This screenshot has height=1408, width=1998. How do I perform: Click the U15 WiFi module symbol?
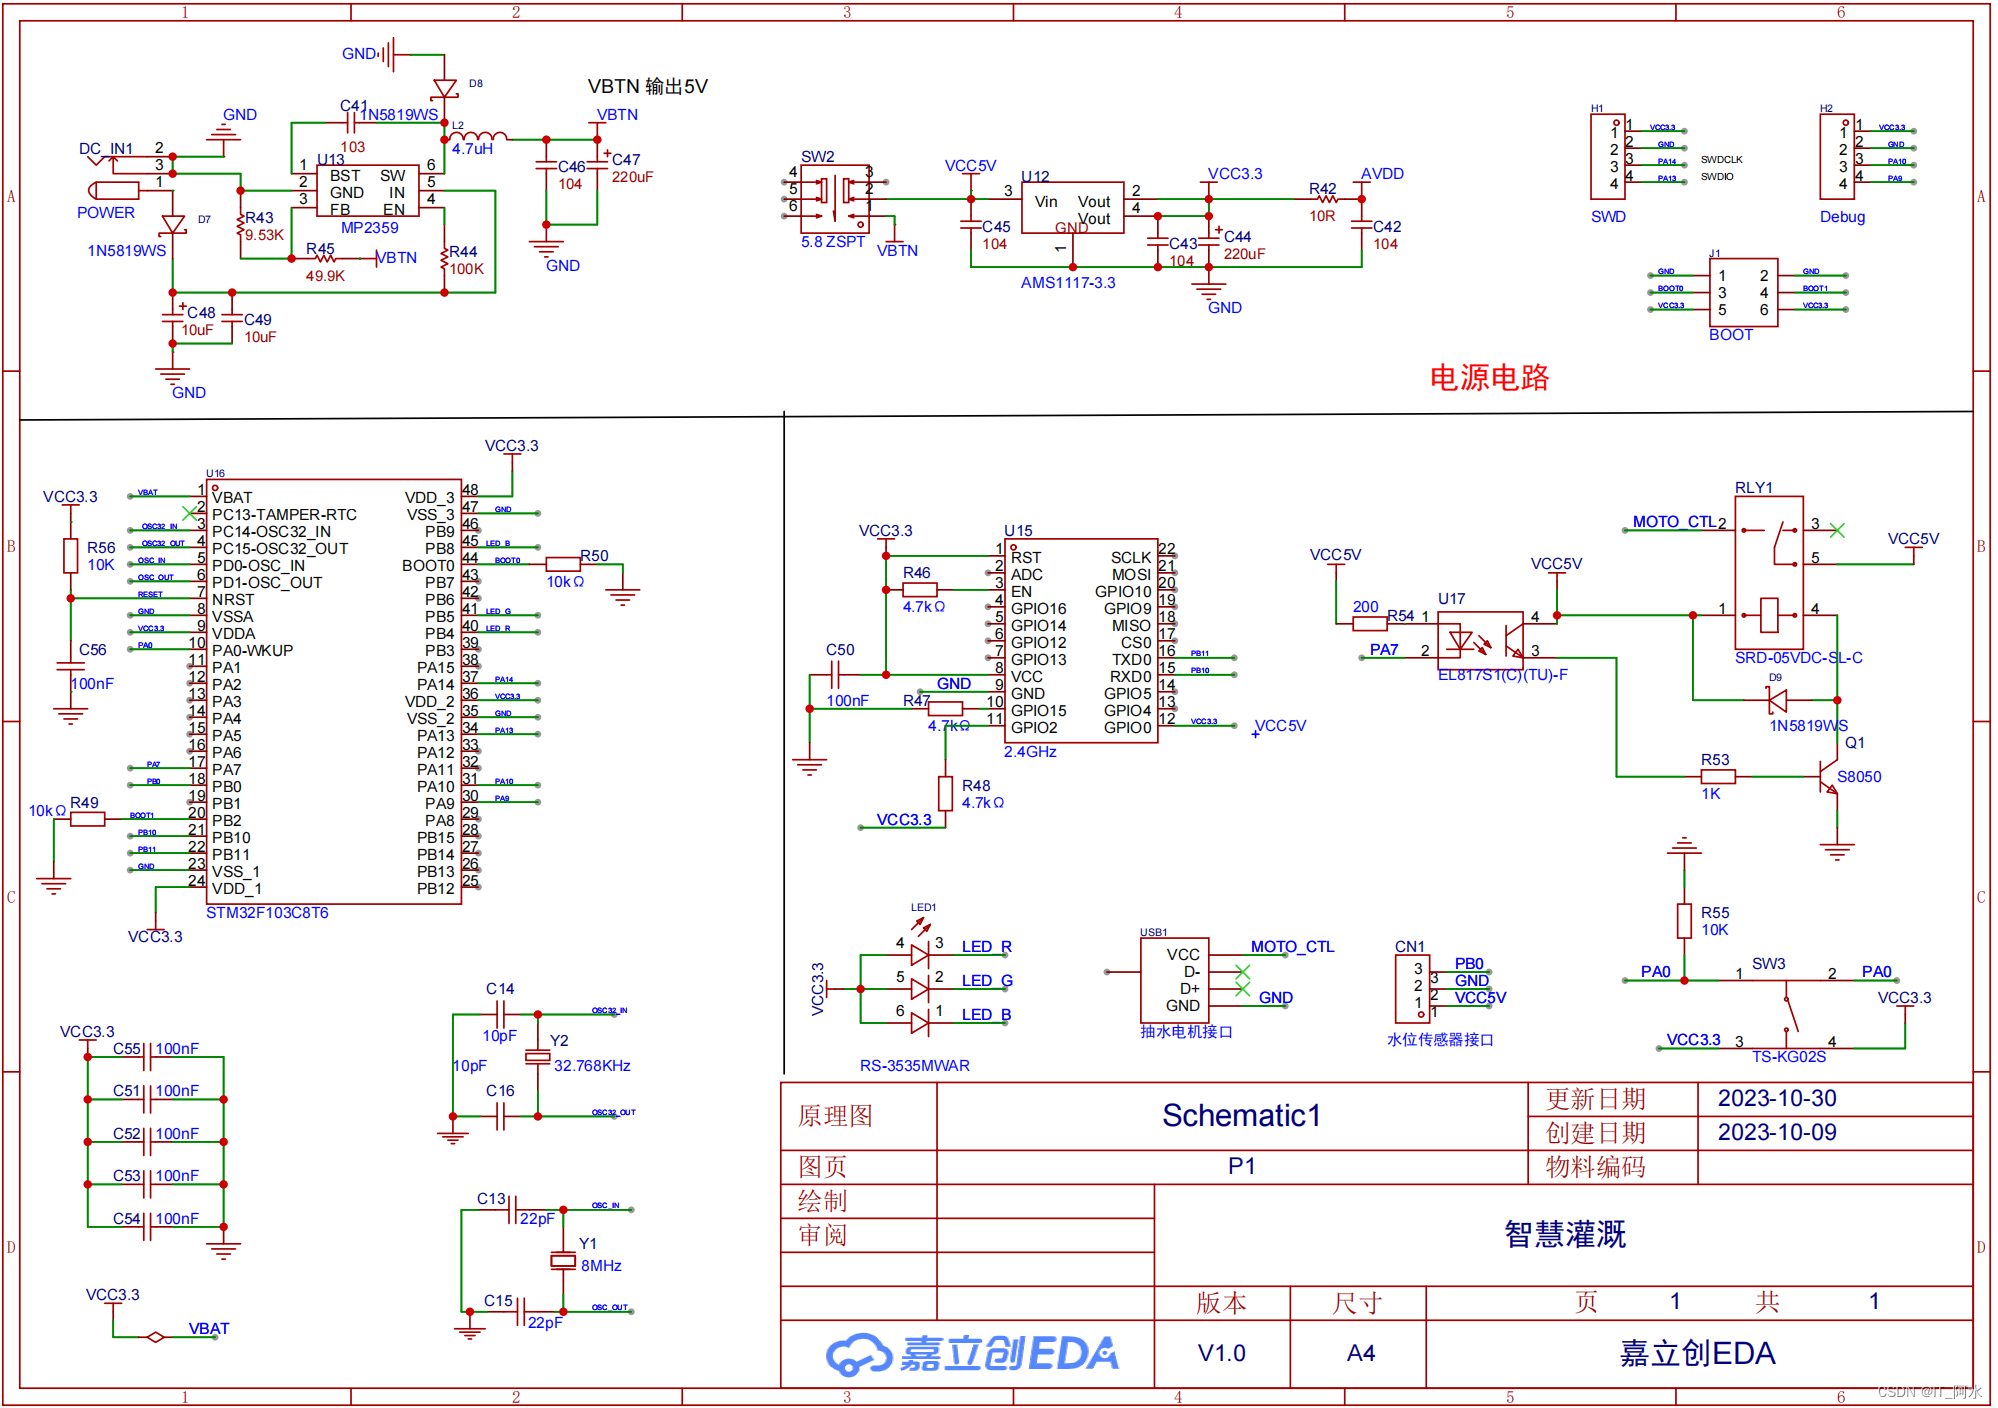pyautogui.click(x=1081, y=641)
